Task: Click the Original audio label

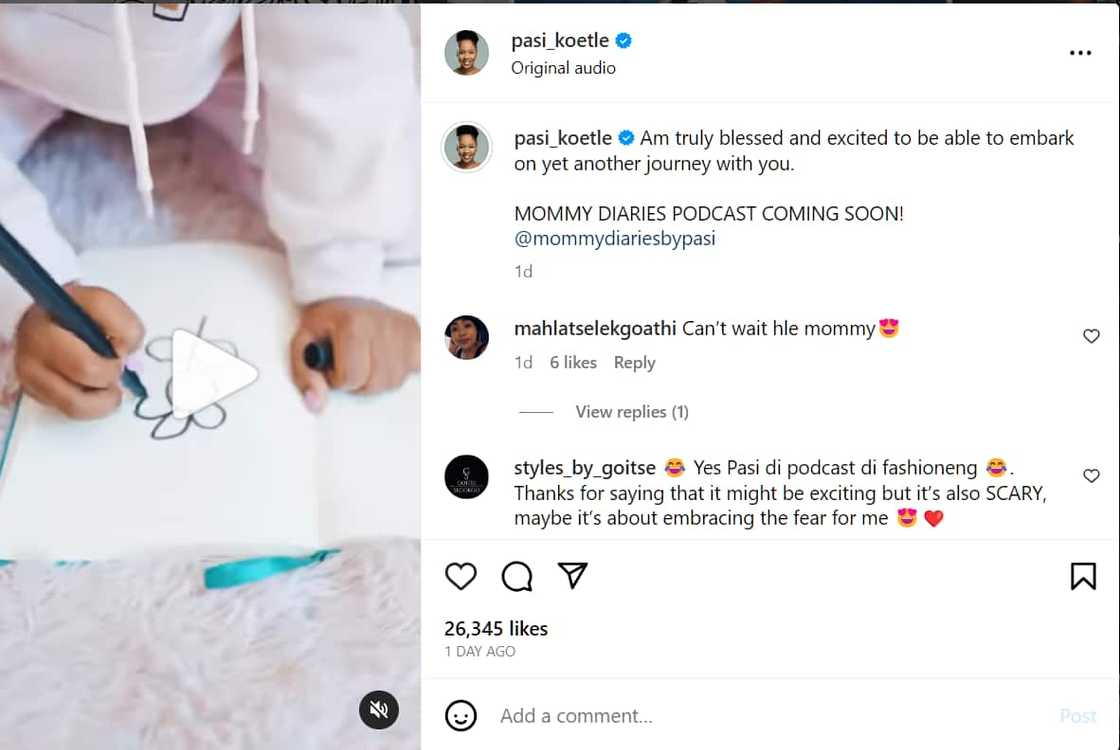Action: (563, 69)
